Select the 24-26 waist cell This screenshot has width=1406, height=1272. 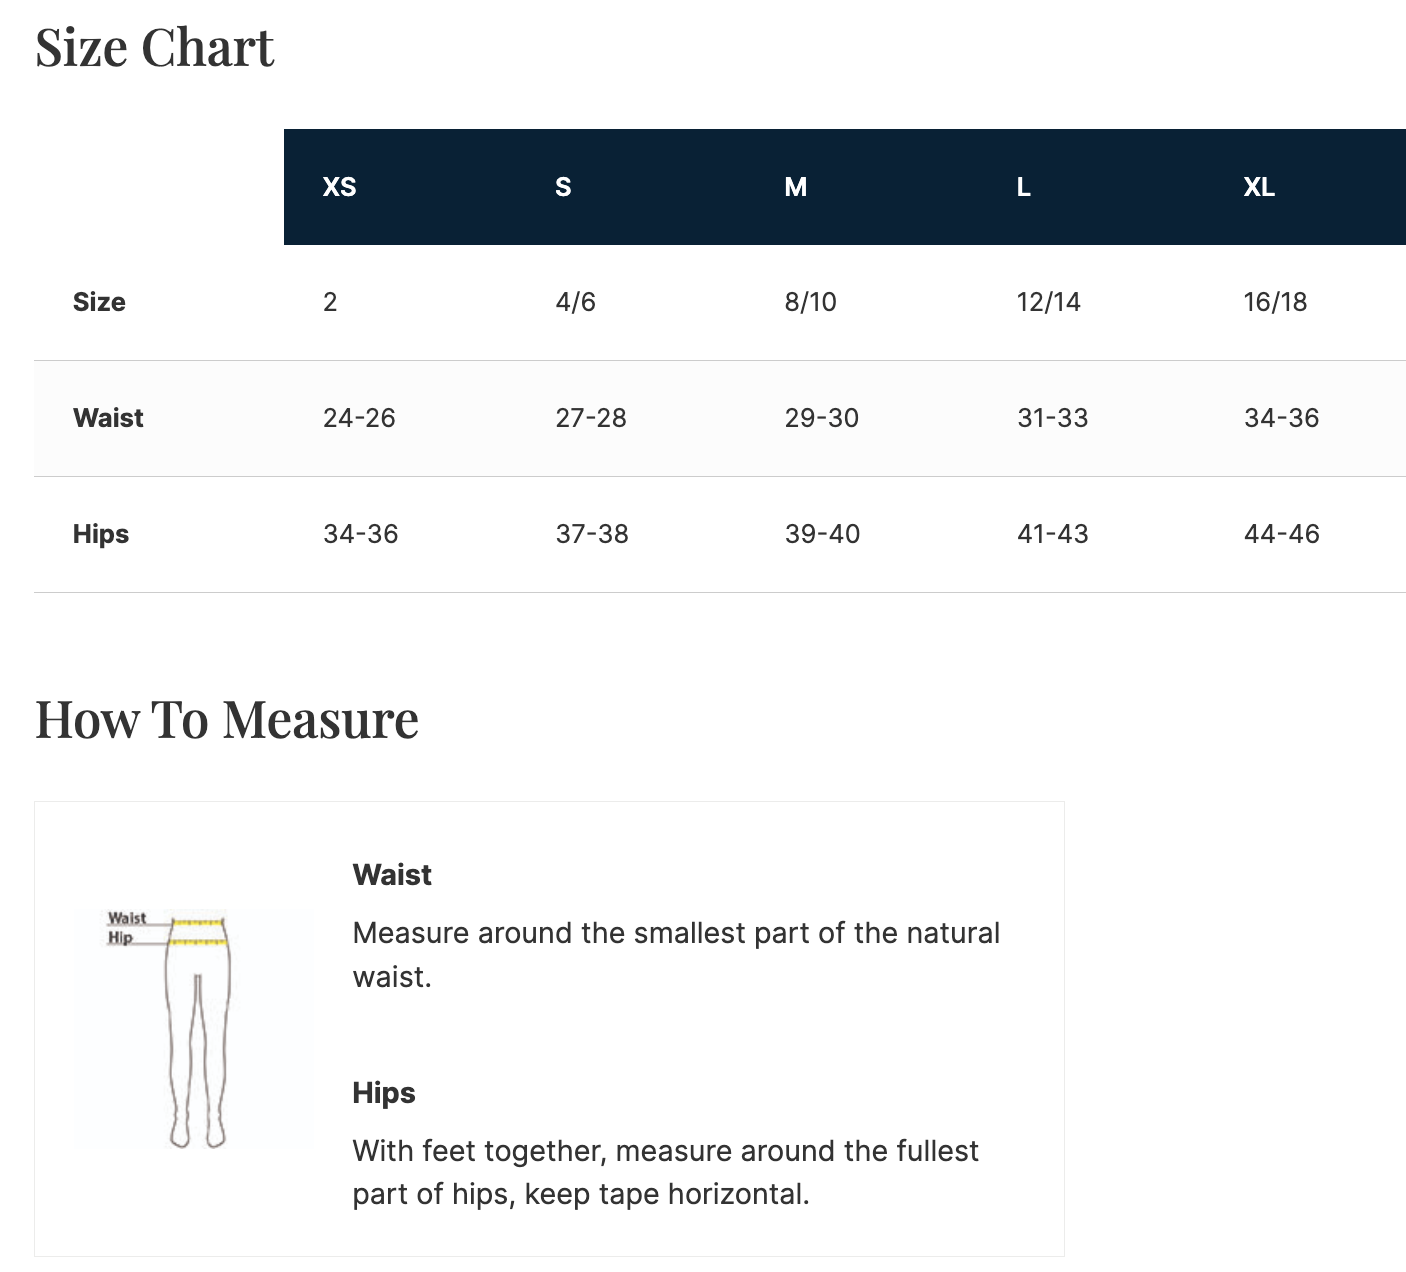(x=359, y=418)
